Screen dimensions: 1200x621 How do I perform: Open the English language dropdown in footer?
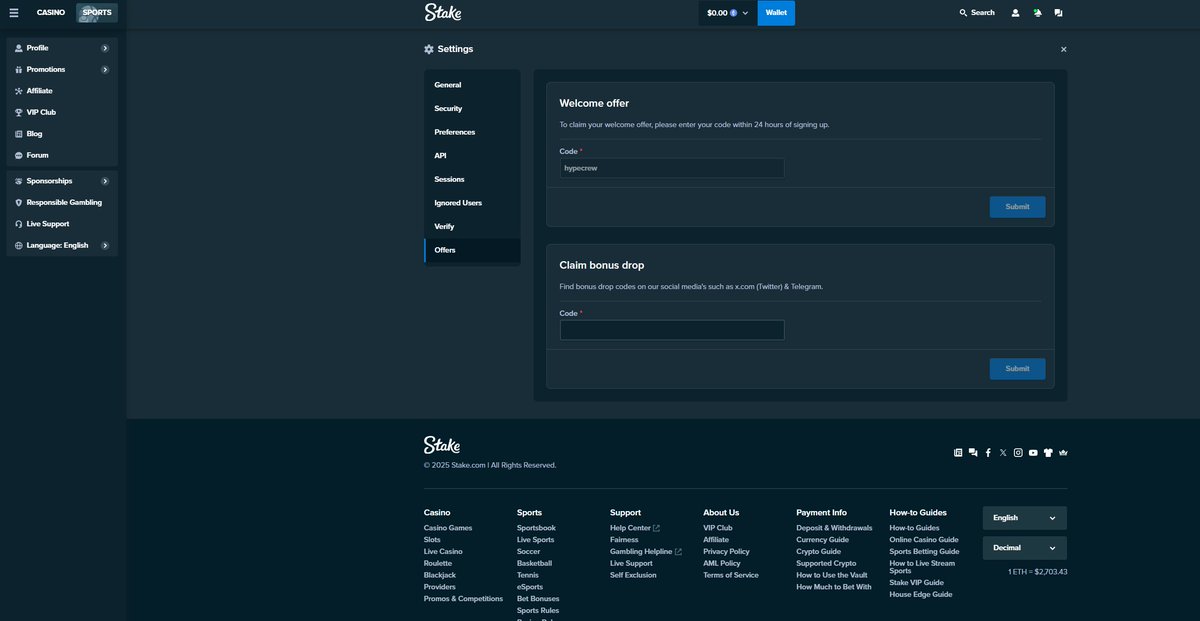point(1025,518)
